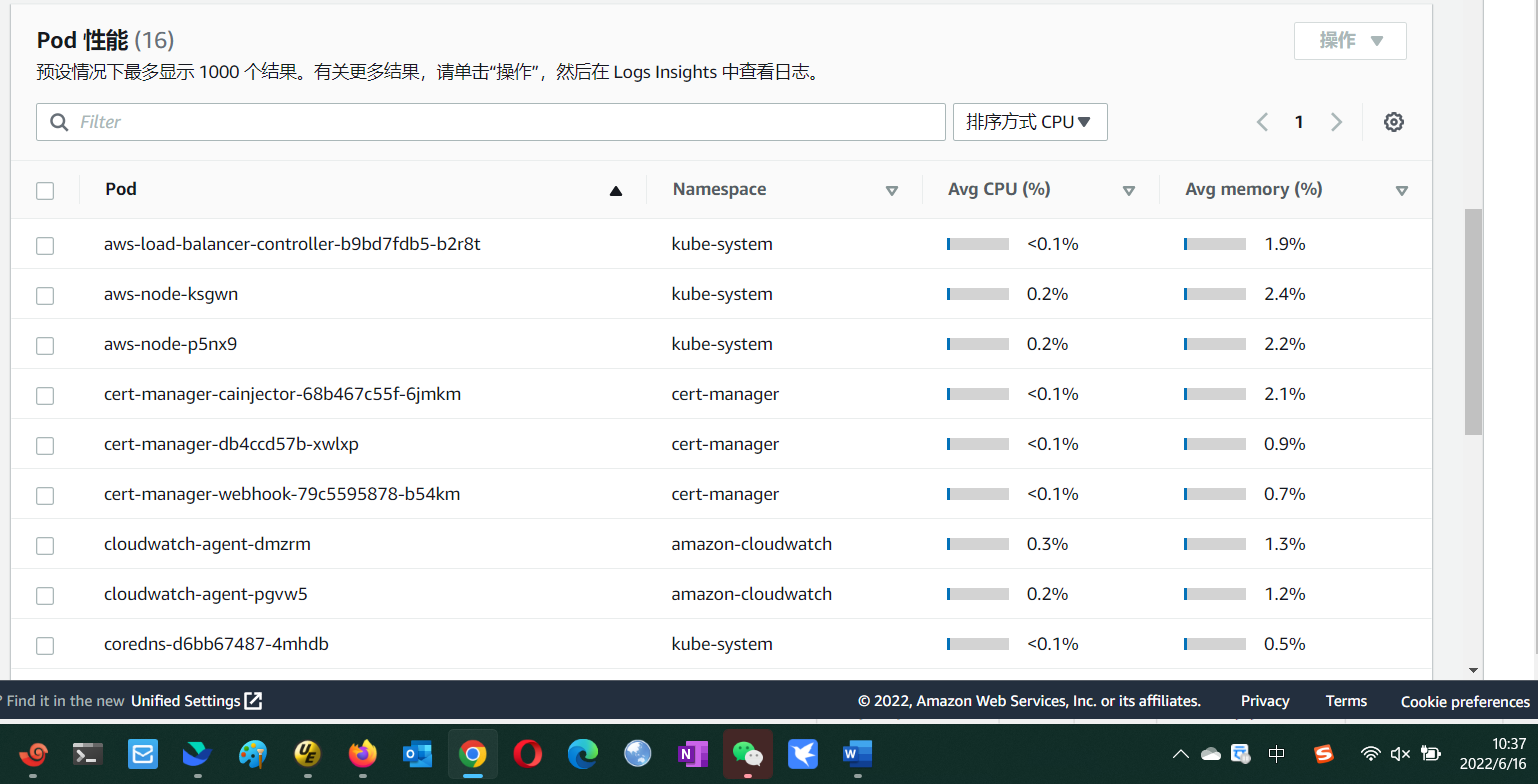Screen dimensions: 1538x784
Task: Open WeChat in taskbar
Action: tap(747, 754)
